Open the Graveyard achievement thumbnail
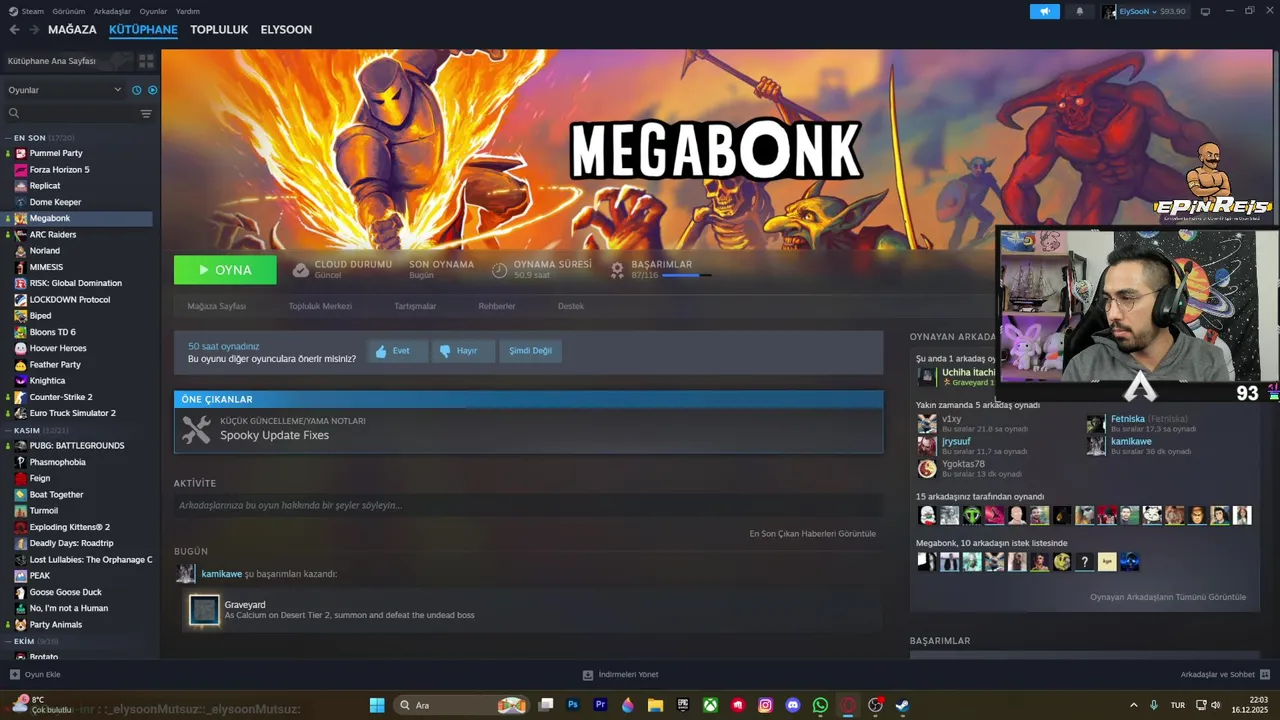Image resolution: width=1280 pixels, height=720 pixels. pyautogui.click(x=204, y=610)
